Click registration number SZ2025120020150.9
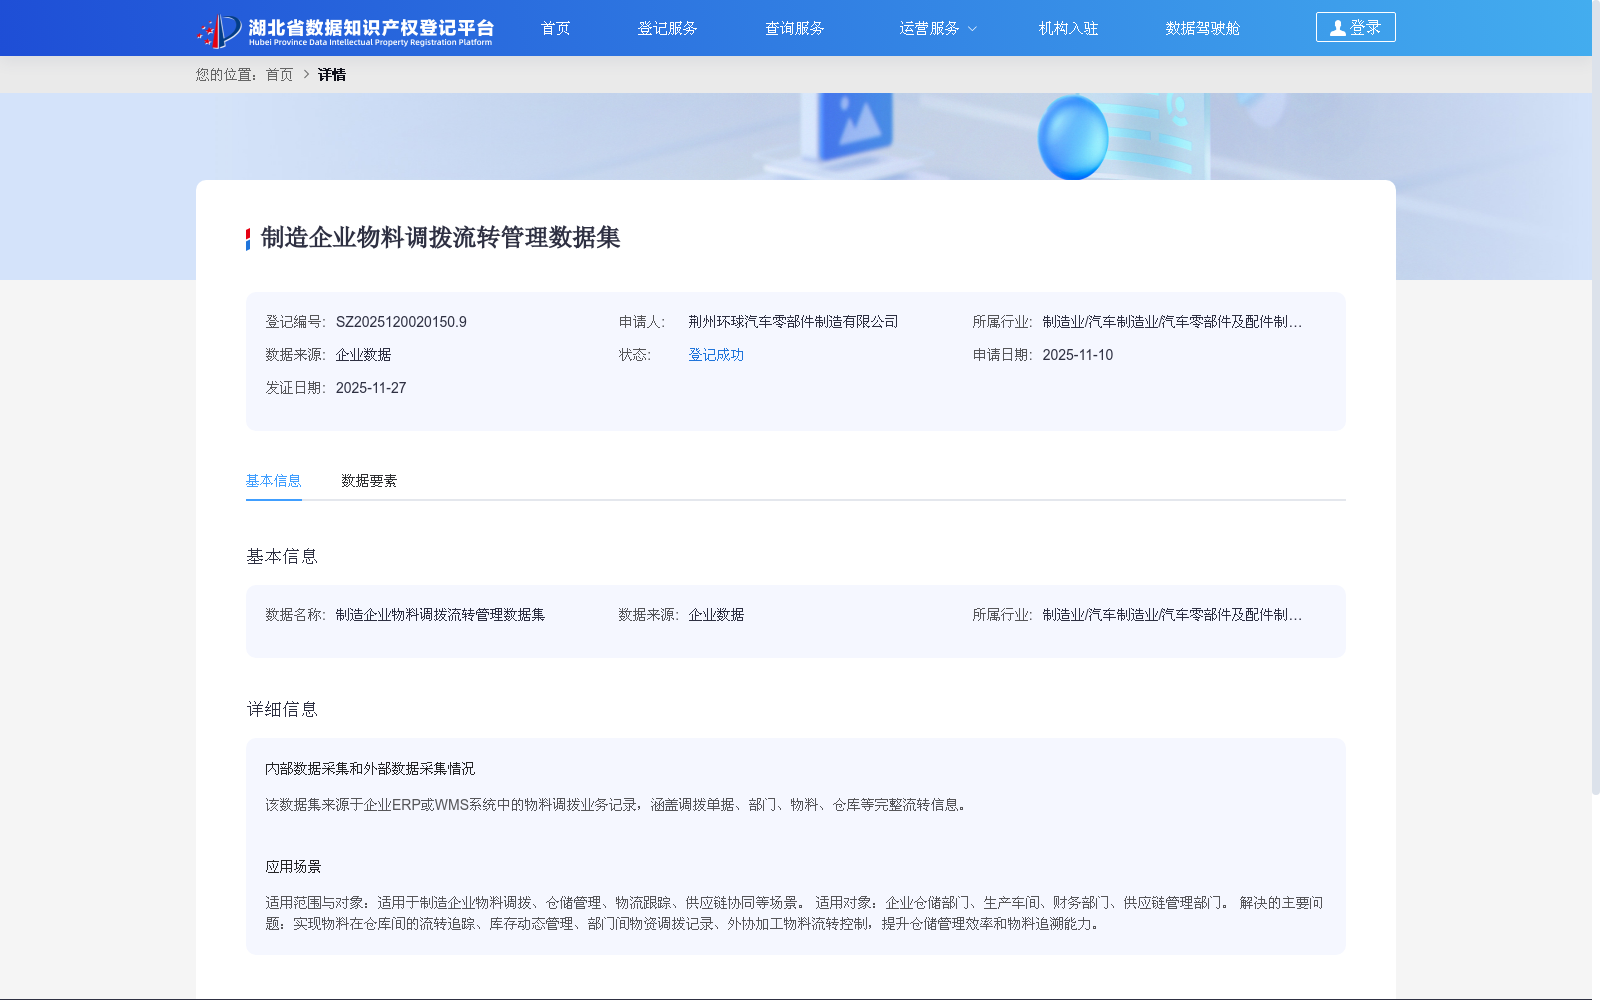The height and width of the screenshot is (1000, 1600). click(x=401, y=322)
